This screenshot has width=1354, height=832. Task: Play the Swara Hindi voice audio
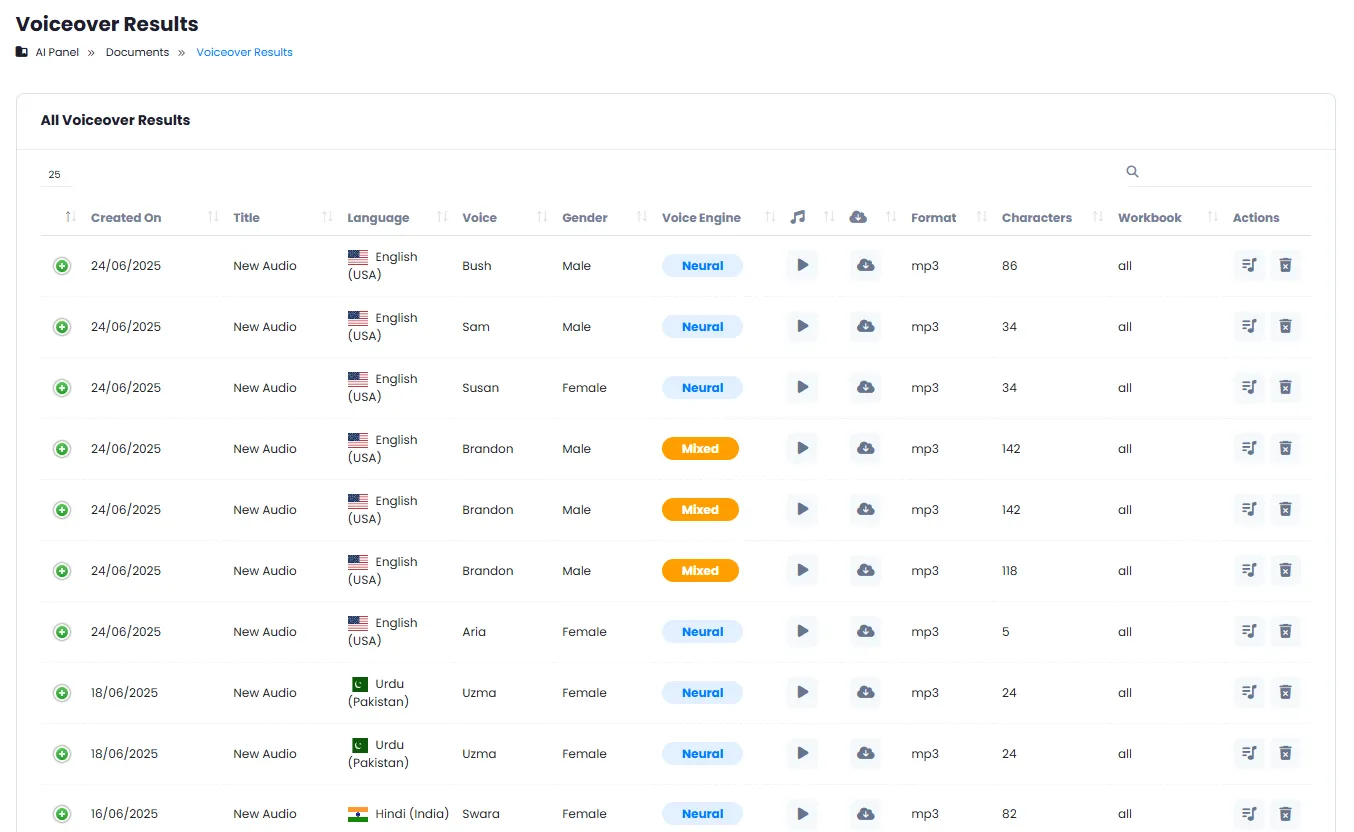point(802,814)
